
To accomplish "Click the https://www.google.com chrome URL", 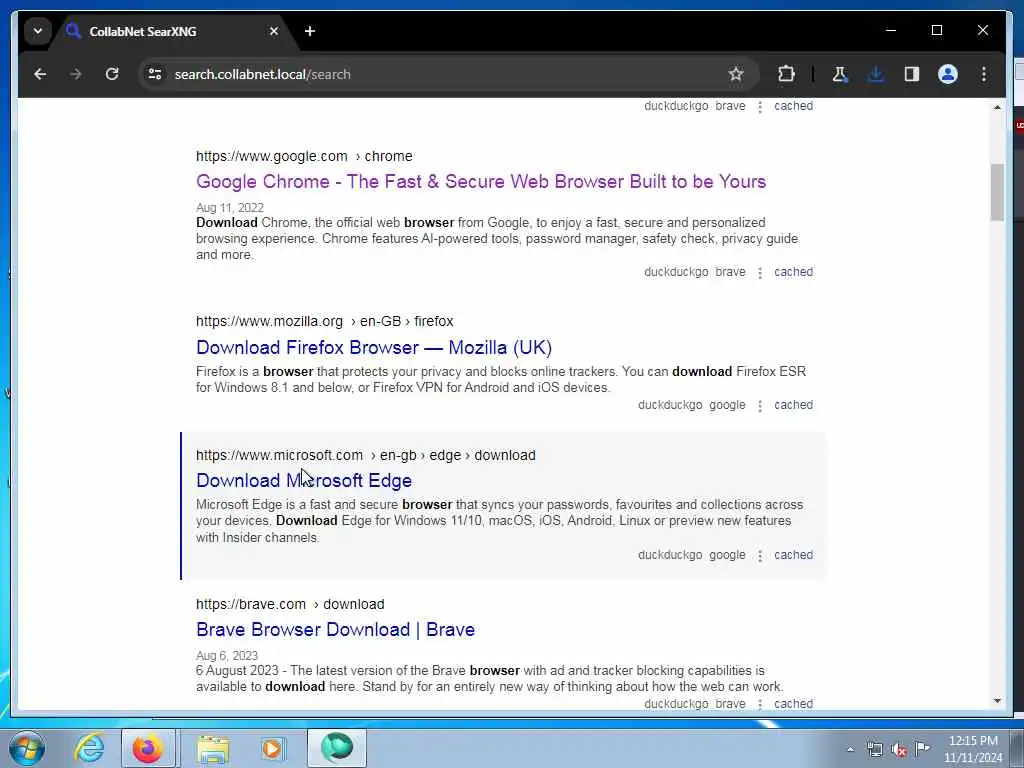I will [304, 157].
